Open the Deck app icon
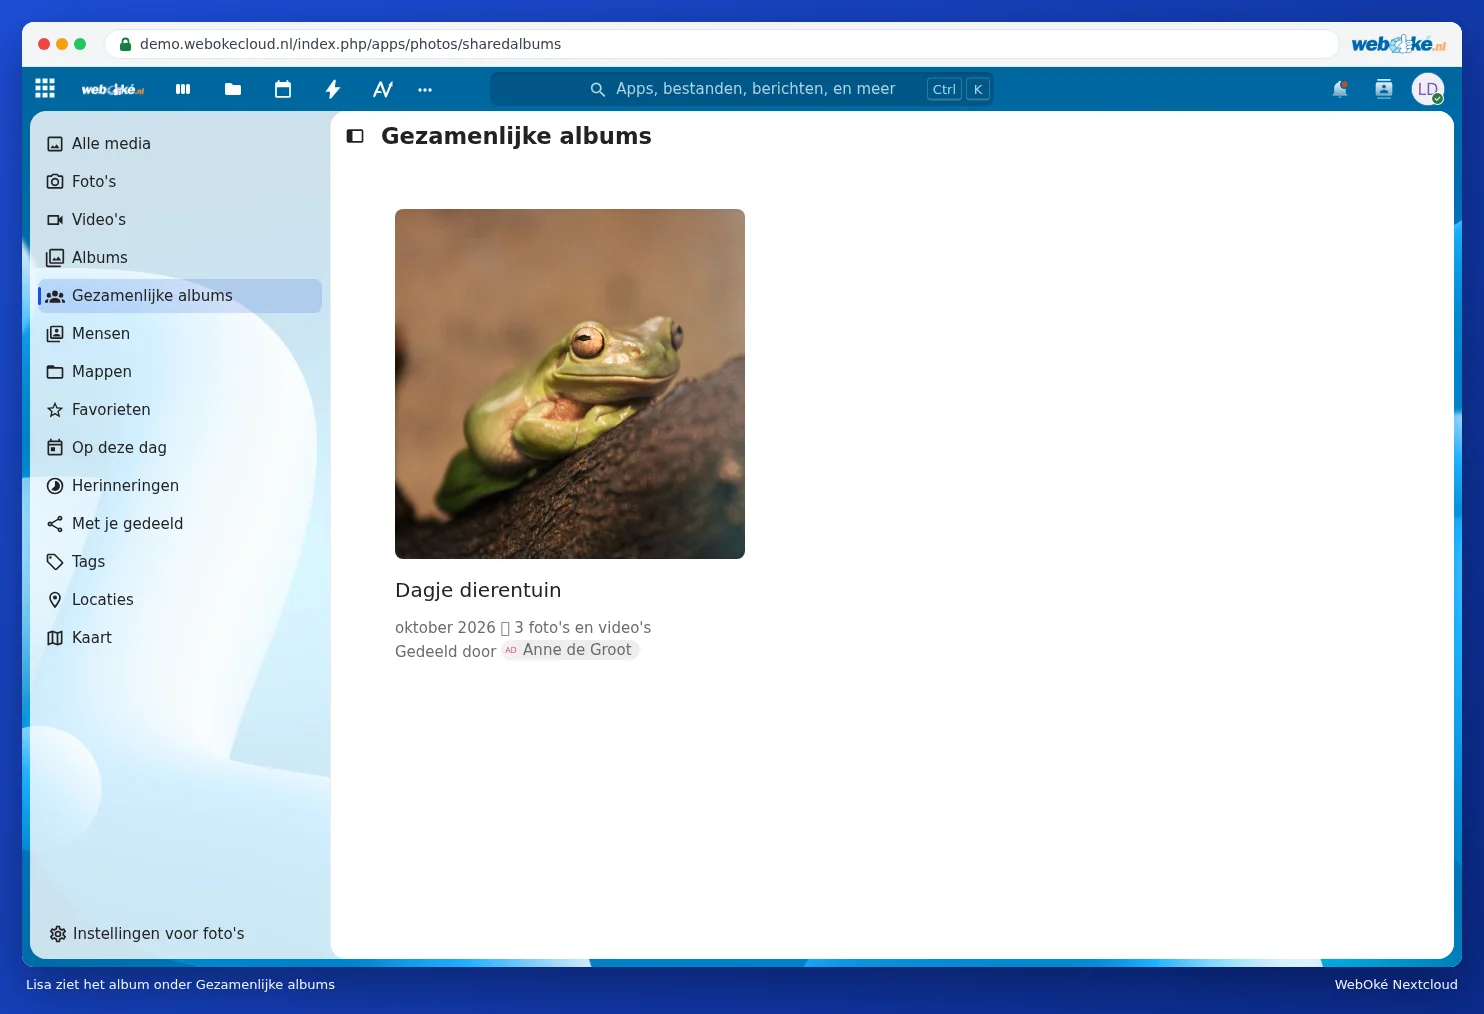 [183, 89]
